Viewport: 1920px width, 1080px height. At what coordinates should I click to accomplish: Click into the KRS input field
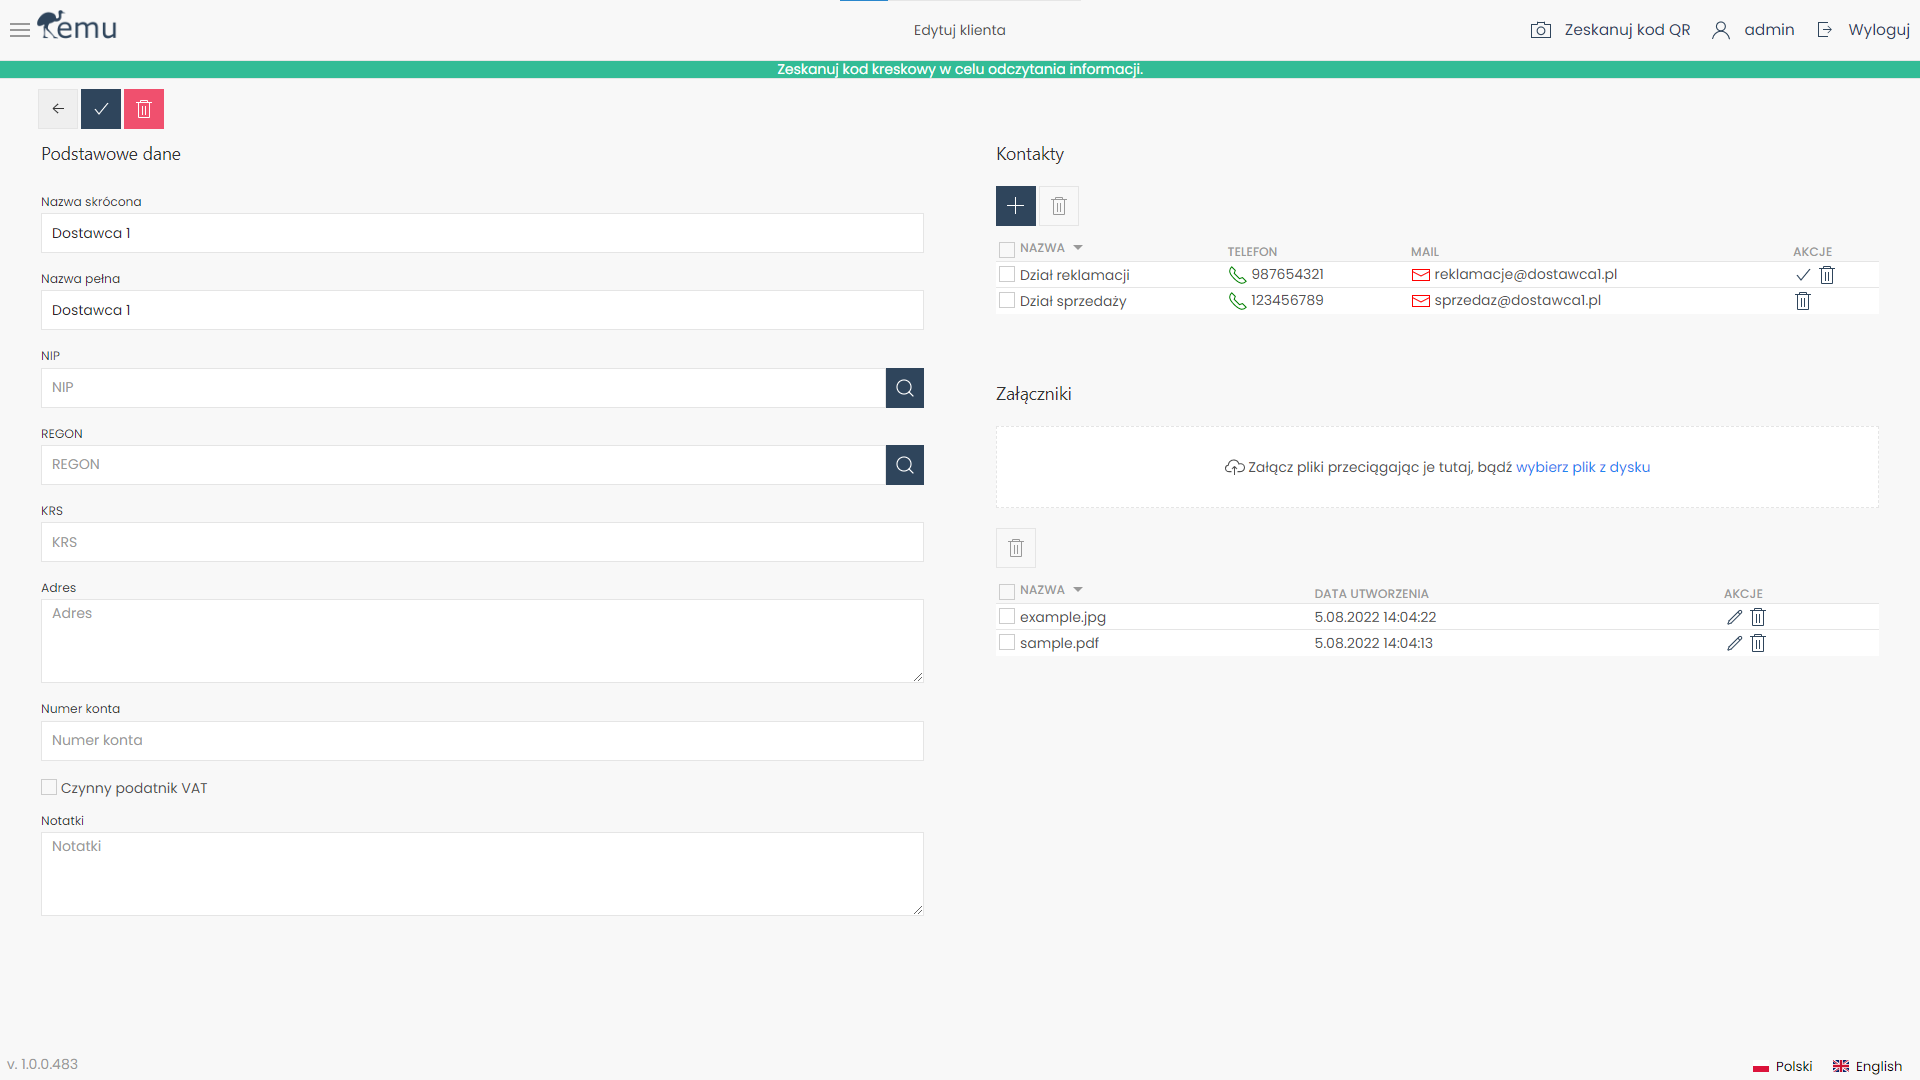pyautogui.click(x=482, y=542)
